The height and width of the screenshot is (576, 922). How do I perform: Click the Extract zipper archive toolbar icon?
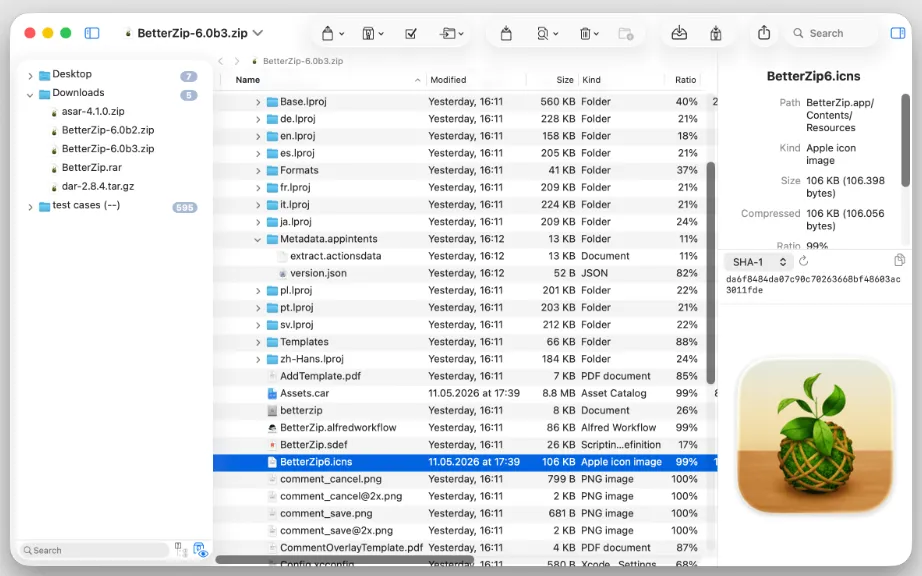pos(368,34)
